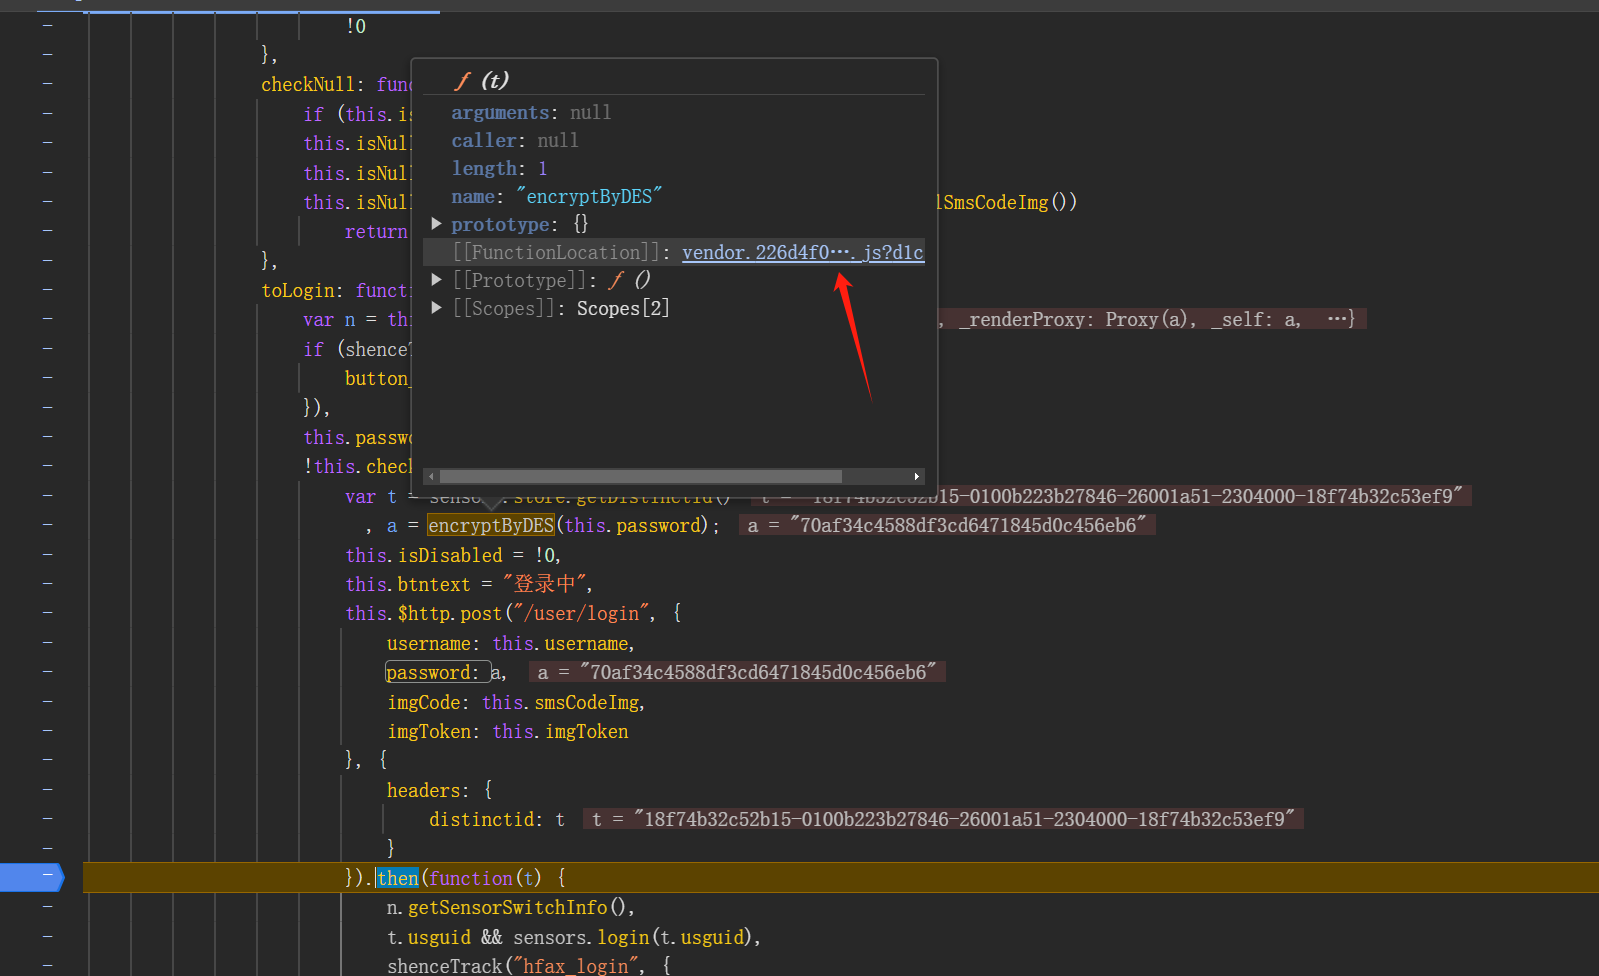The width and height of the screenshot is (1599, 976).
Task: Click 'this.isDisabled = !0' statement
Action: (452, 555)
